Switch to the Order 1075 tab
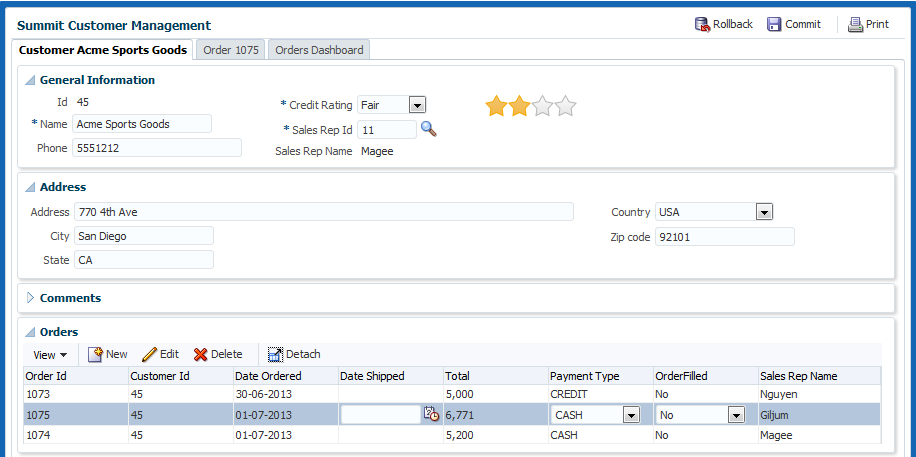This screenshot has width=916, height=457. pyautogui.click(x=231, y=50)
